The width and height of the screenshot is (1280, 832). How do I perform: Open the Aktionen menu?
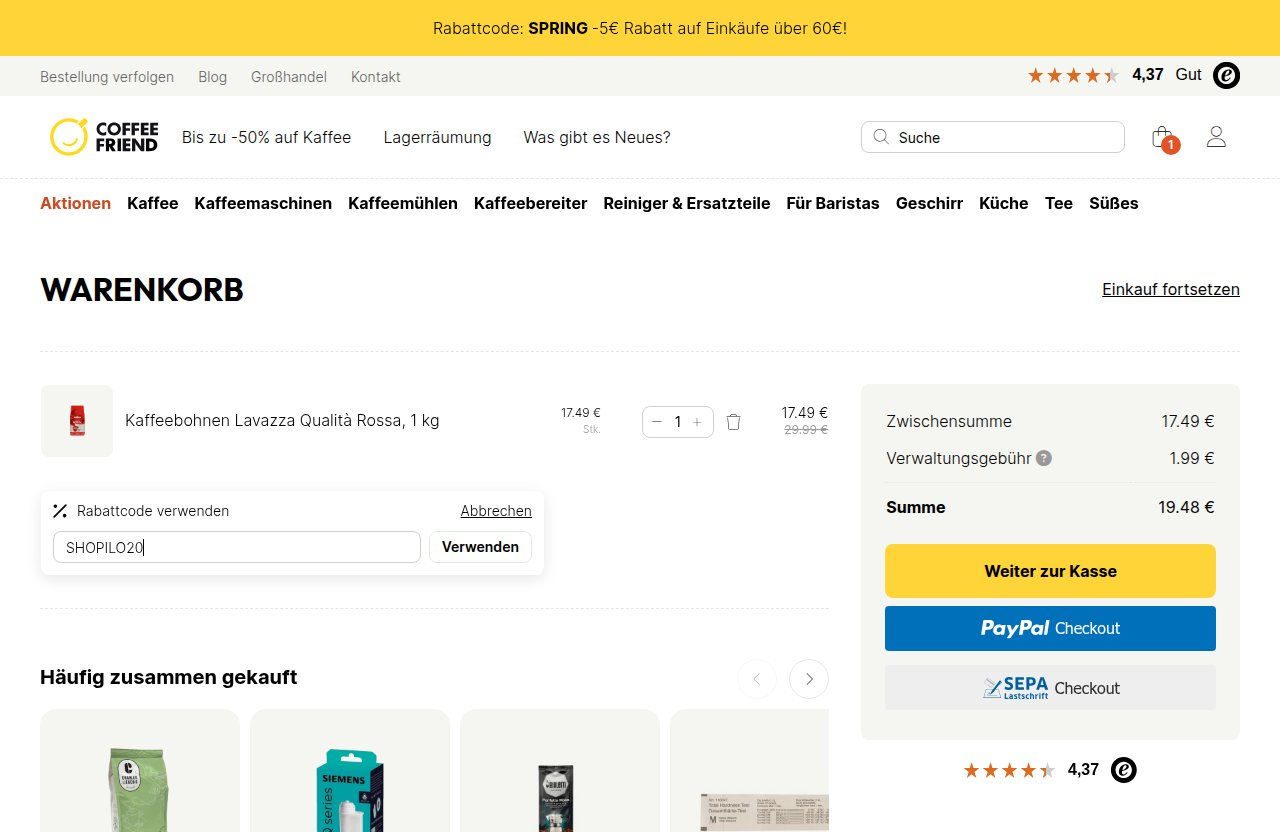tap(75, 203)
